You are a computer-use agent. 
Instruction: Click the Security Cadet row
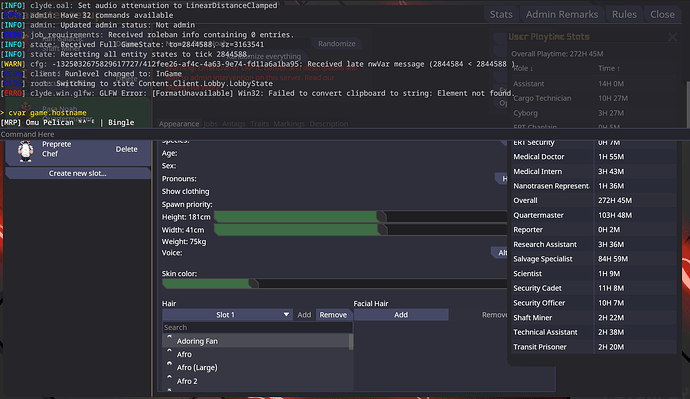tap(594, 288)
